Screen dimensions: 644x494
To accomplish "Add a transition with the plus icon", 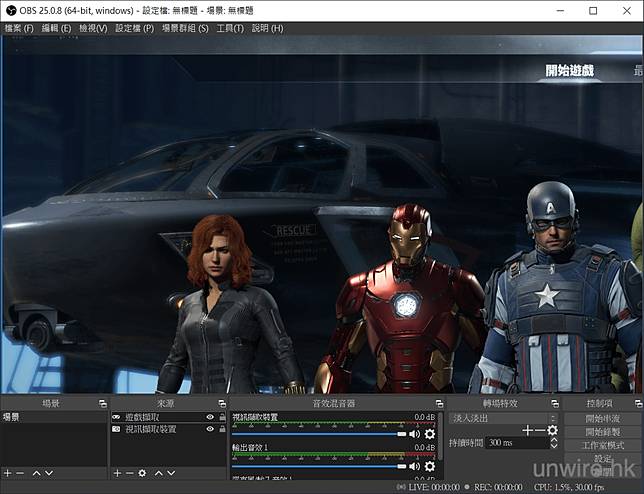I will (x=527, y=430).
